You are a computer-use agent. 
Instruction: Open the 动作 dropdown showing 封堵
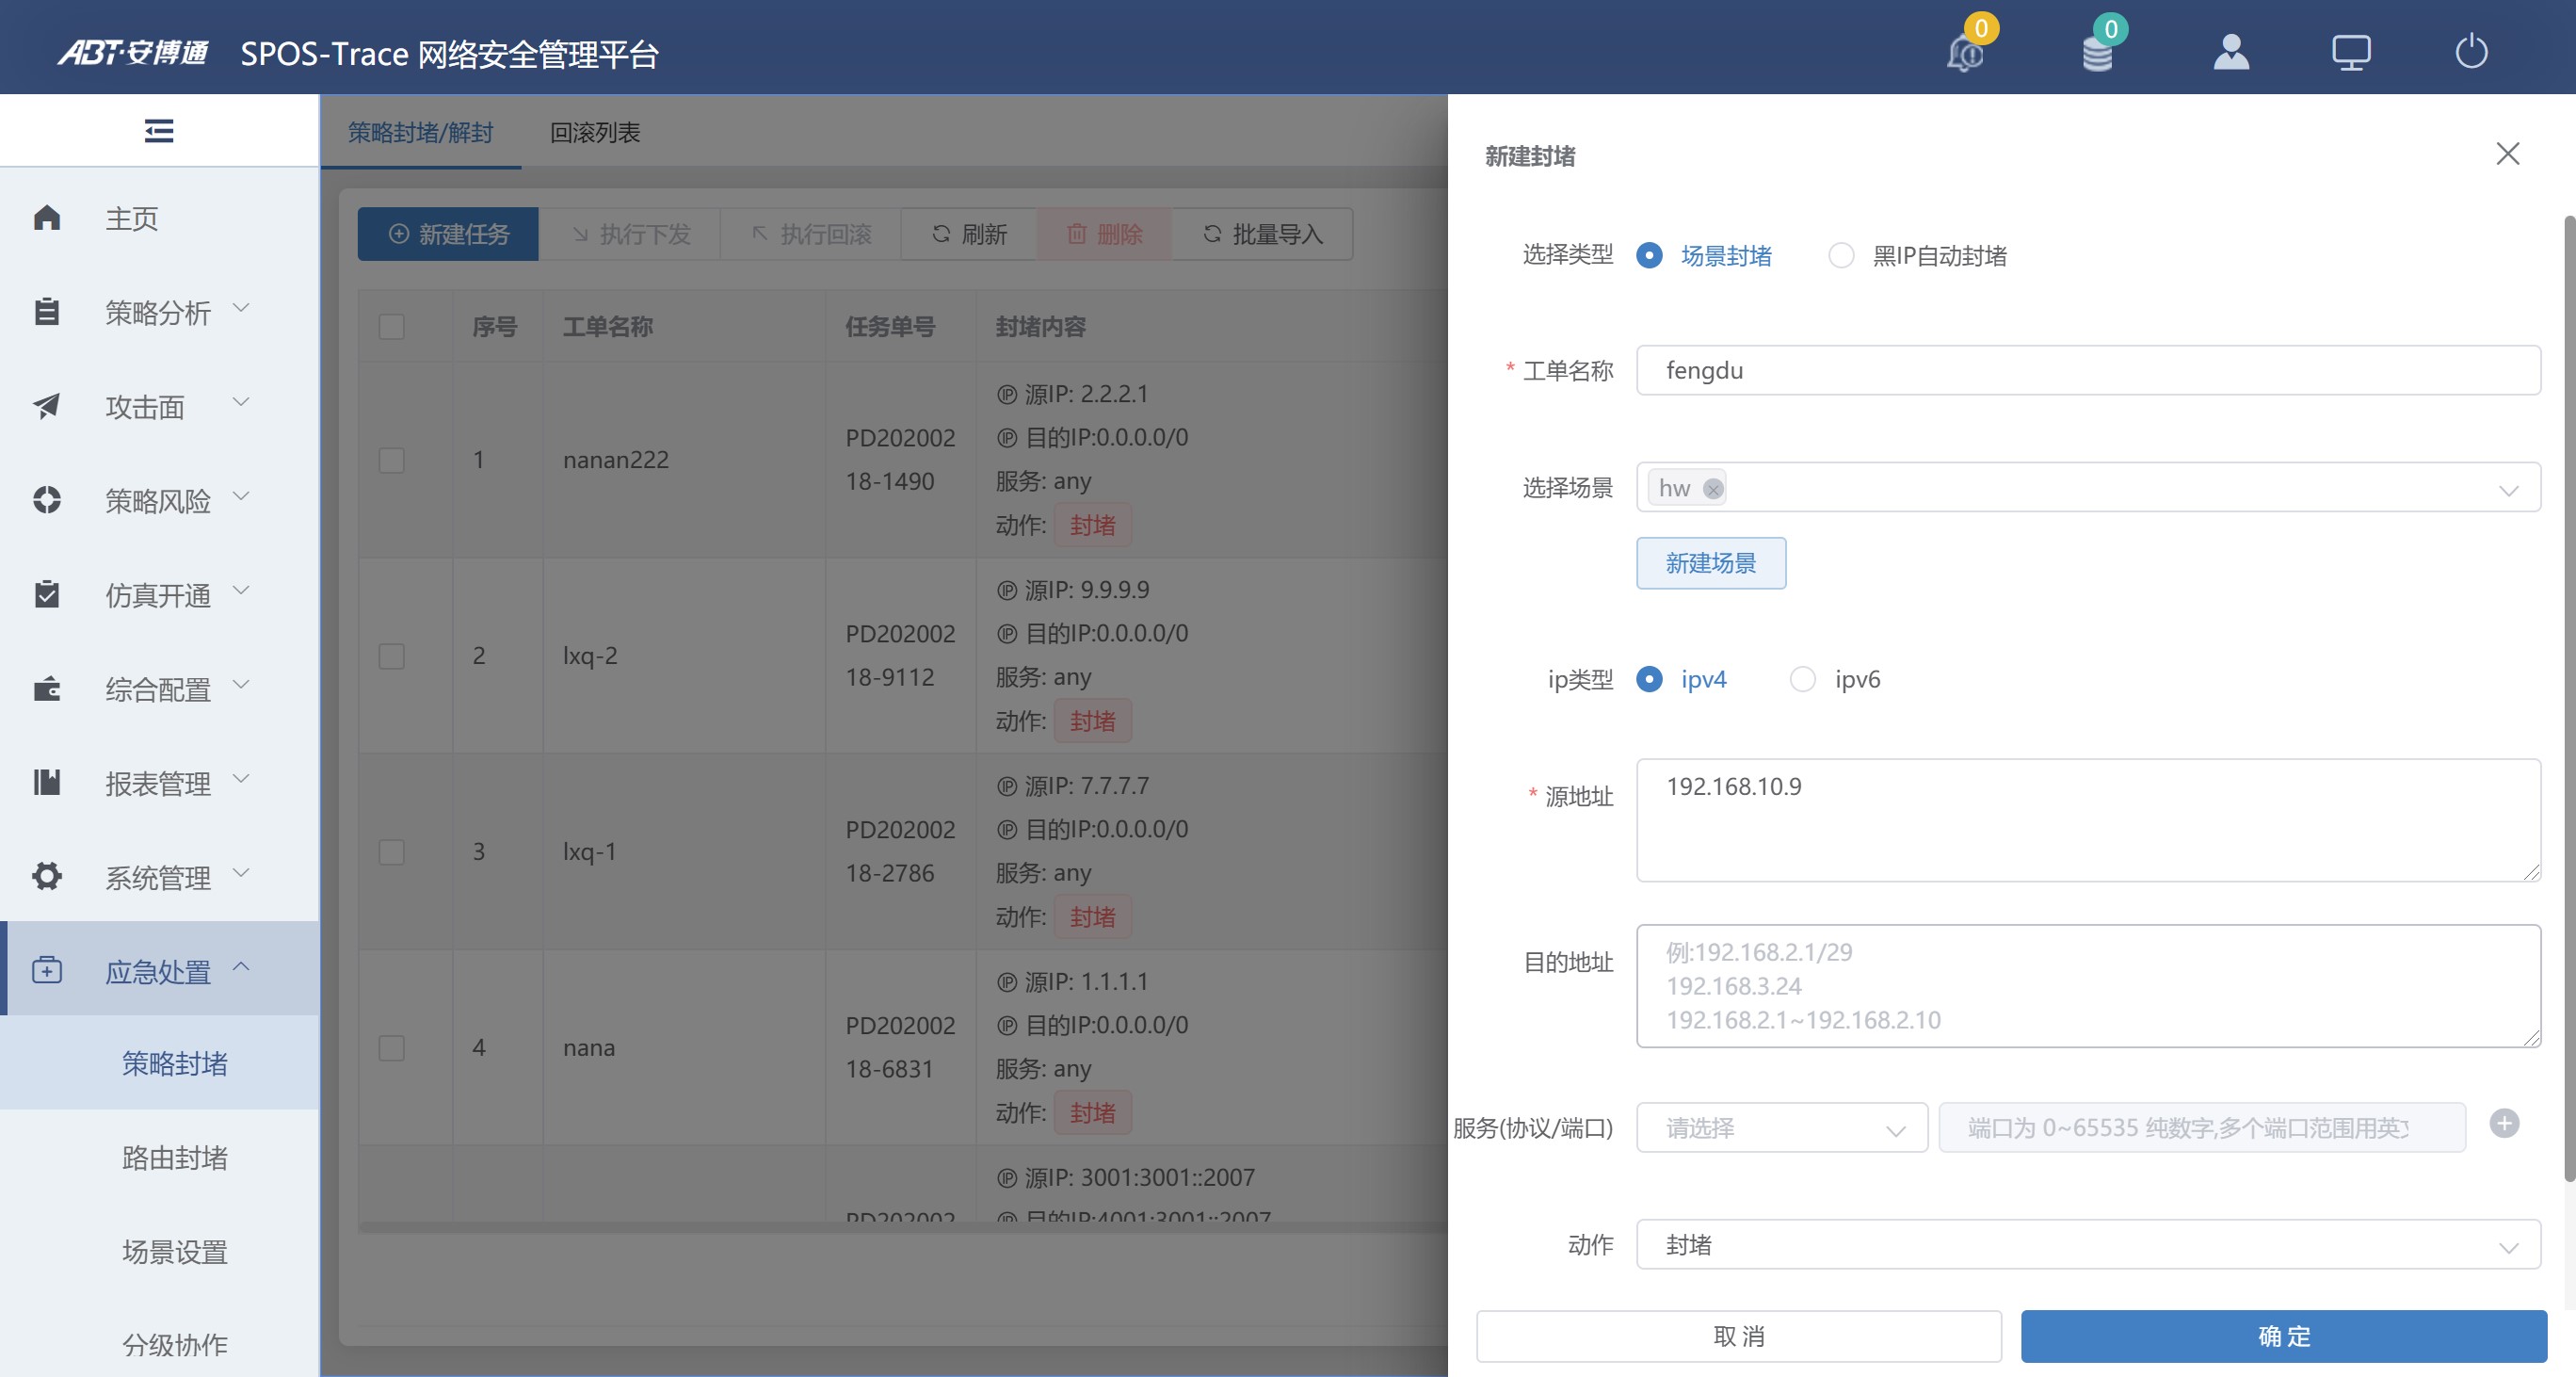coord(2088,1245)
